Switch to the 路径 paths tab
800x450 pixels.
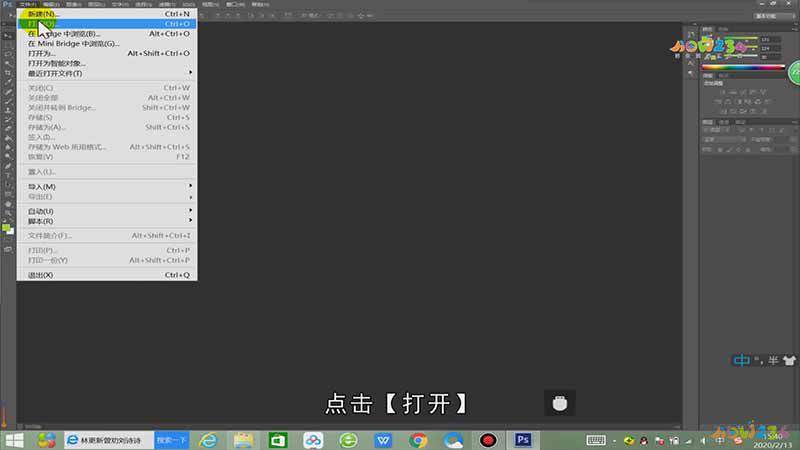click(x=740, y=122)
